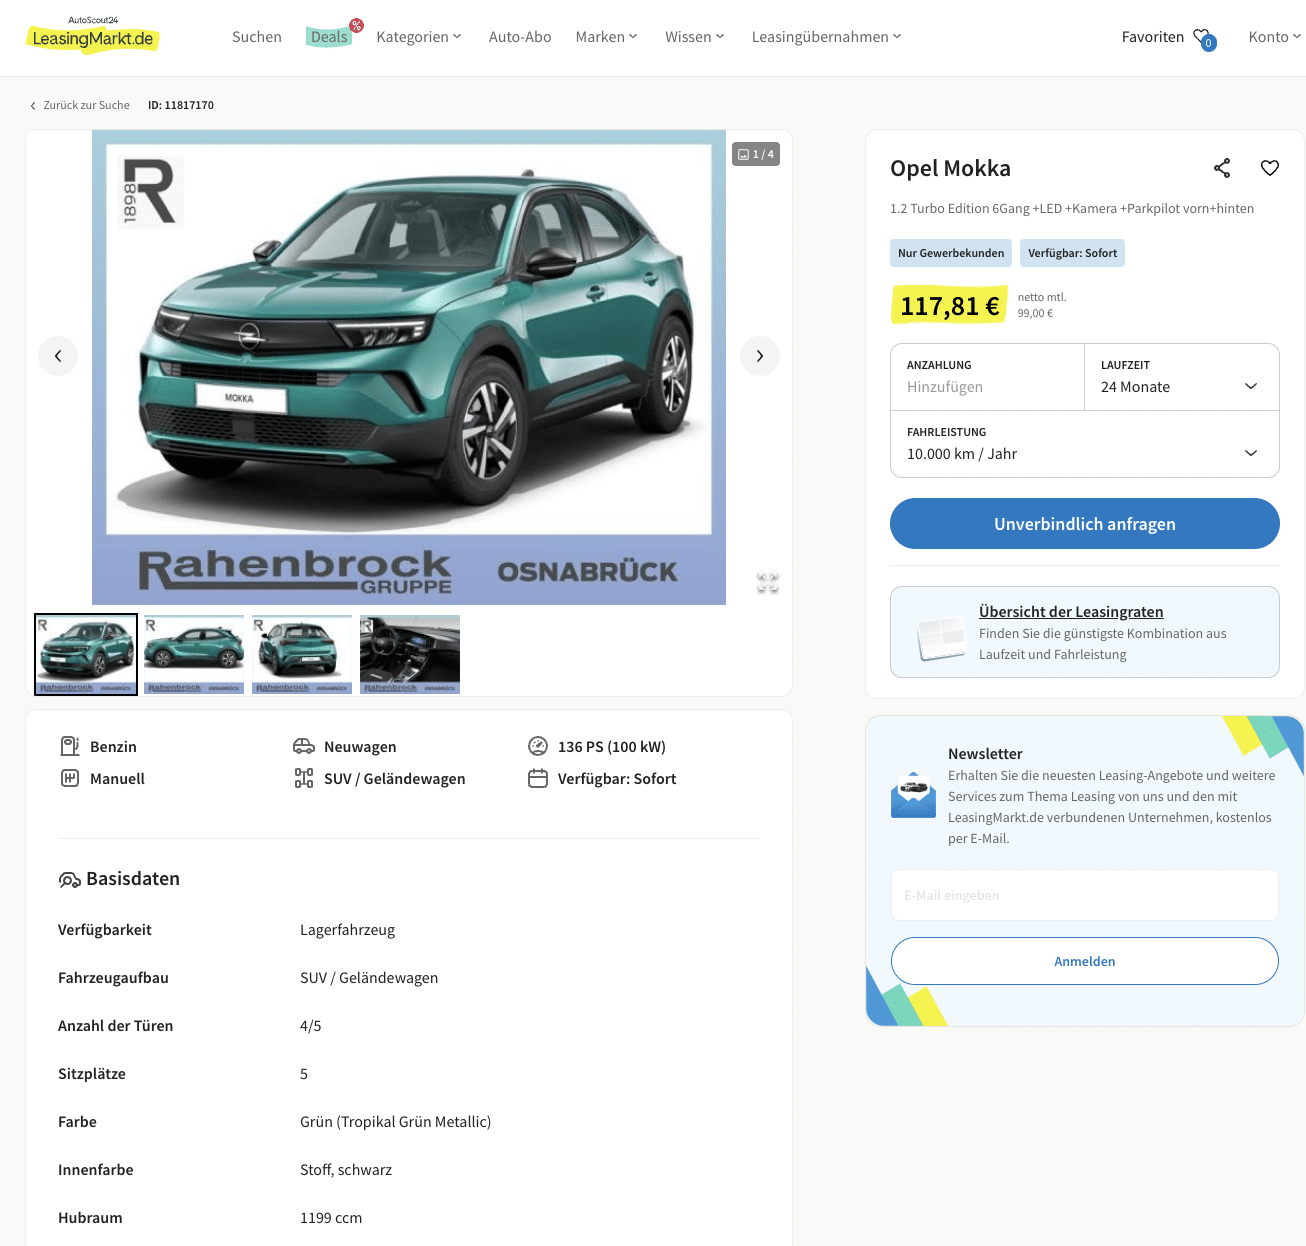Screen dimensions: 1306x1246
Task: Click the newsletter envelope icon
Action: click(x=913, y=796)
